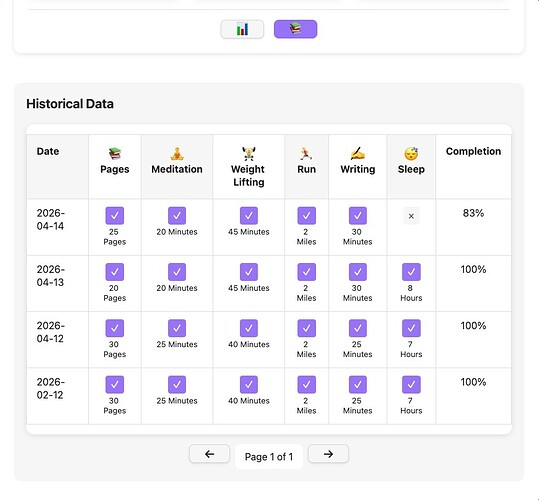This screenshot has width=539, height=500.
Task: Click the weight lifter icon in header
Action: click(249, 154)
